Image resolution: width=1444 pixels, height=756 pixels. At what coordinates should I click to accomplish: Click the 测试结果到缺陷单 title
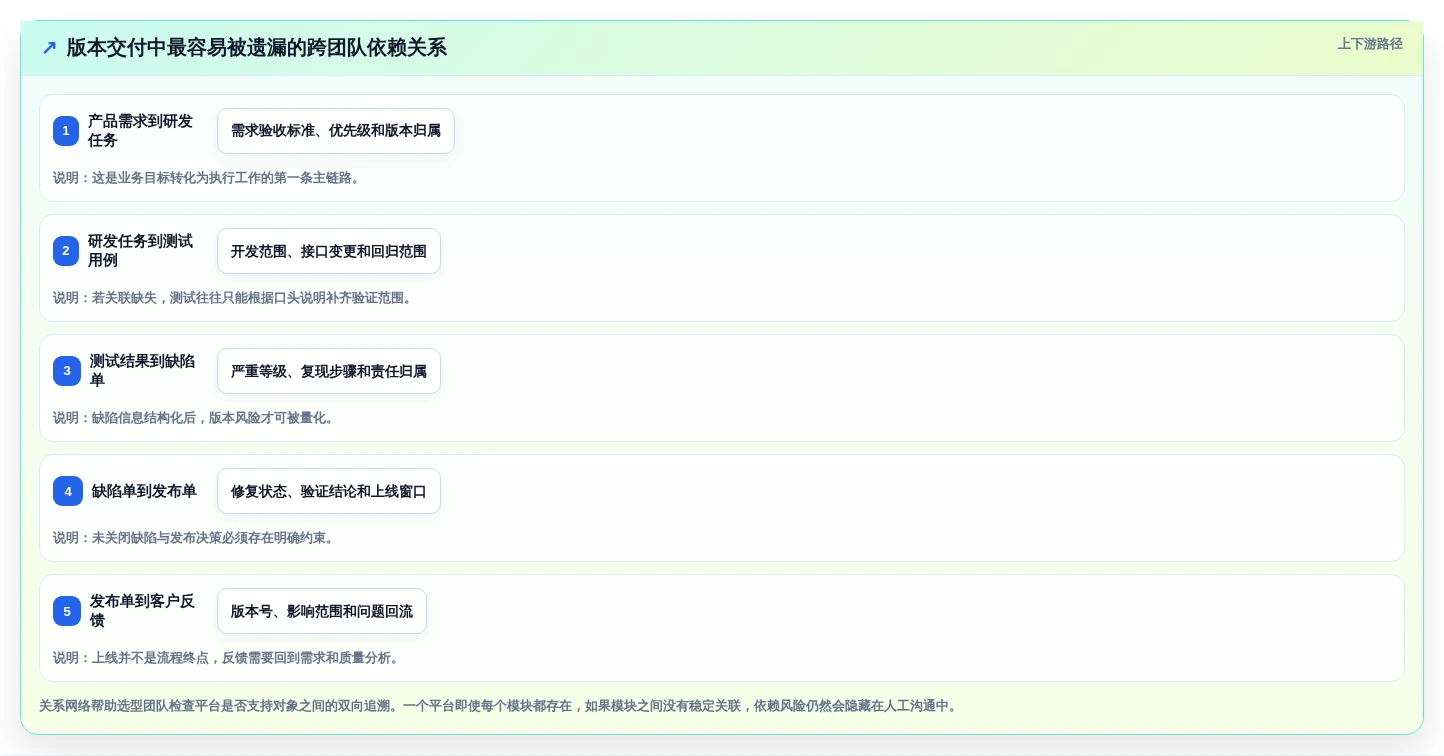tap(143, 371)
